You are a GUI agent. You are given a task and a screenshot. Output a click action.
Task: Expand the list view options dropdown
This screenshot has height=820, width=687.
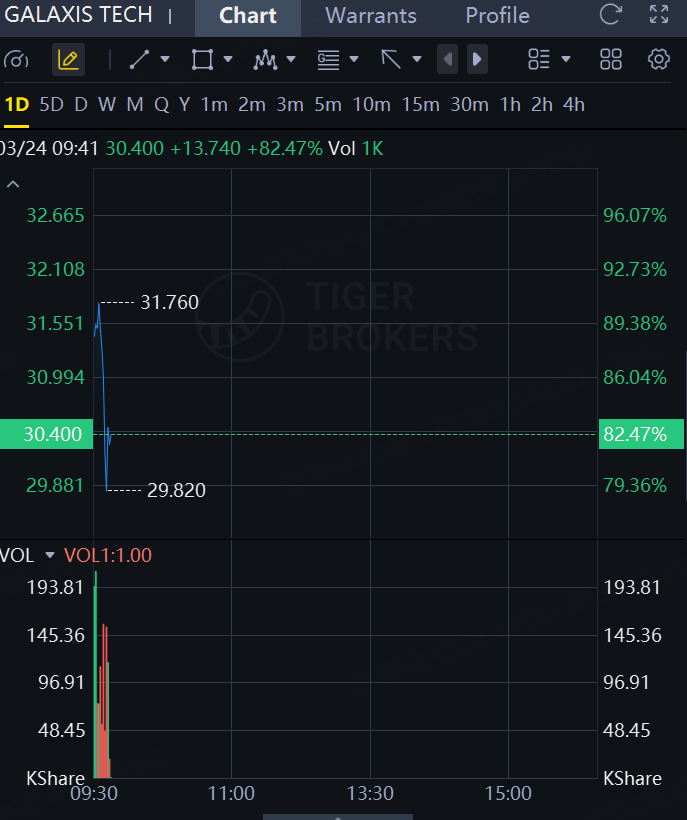coord(566,60)
